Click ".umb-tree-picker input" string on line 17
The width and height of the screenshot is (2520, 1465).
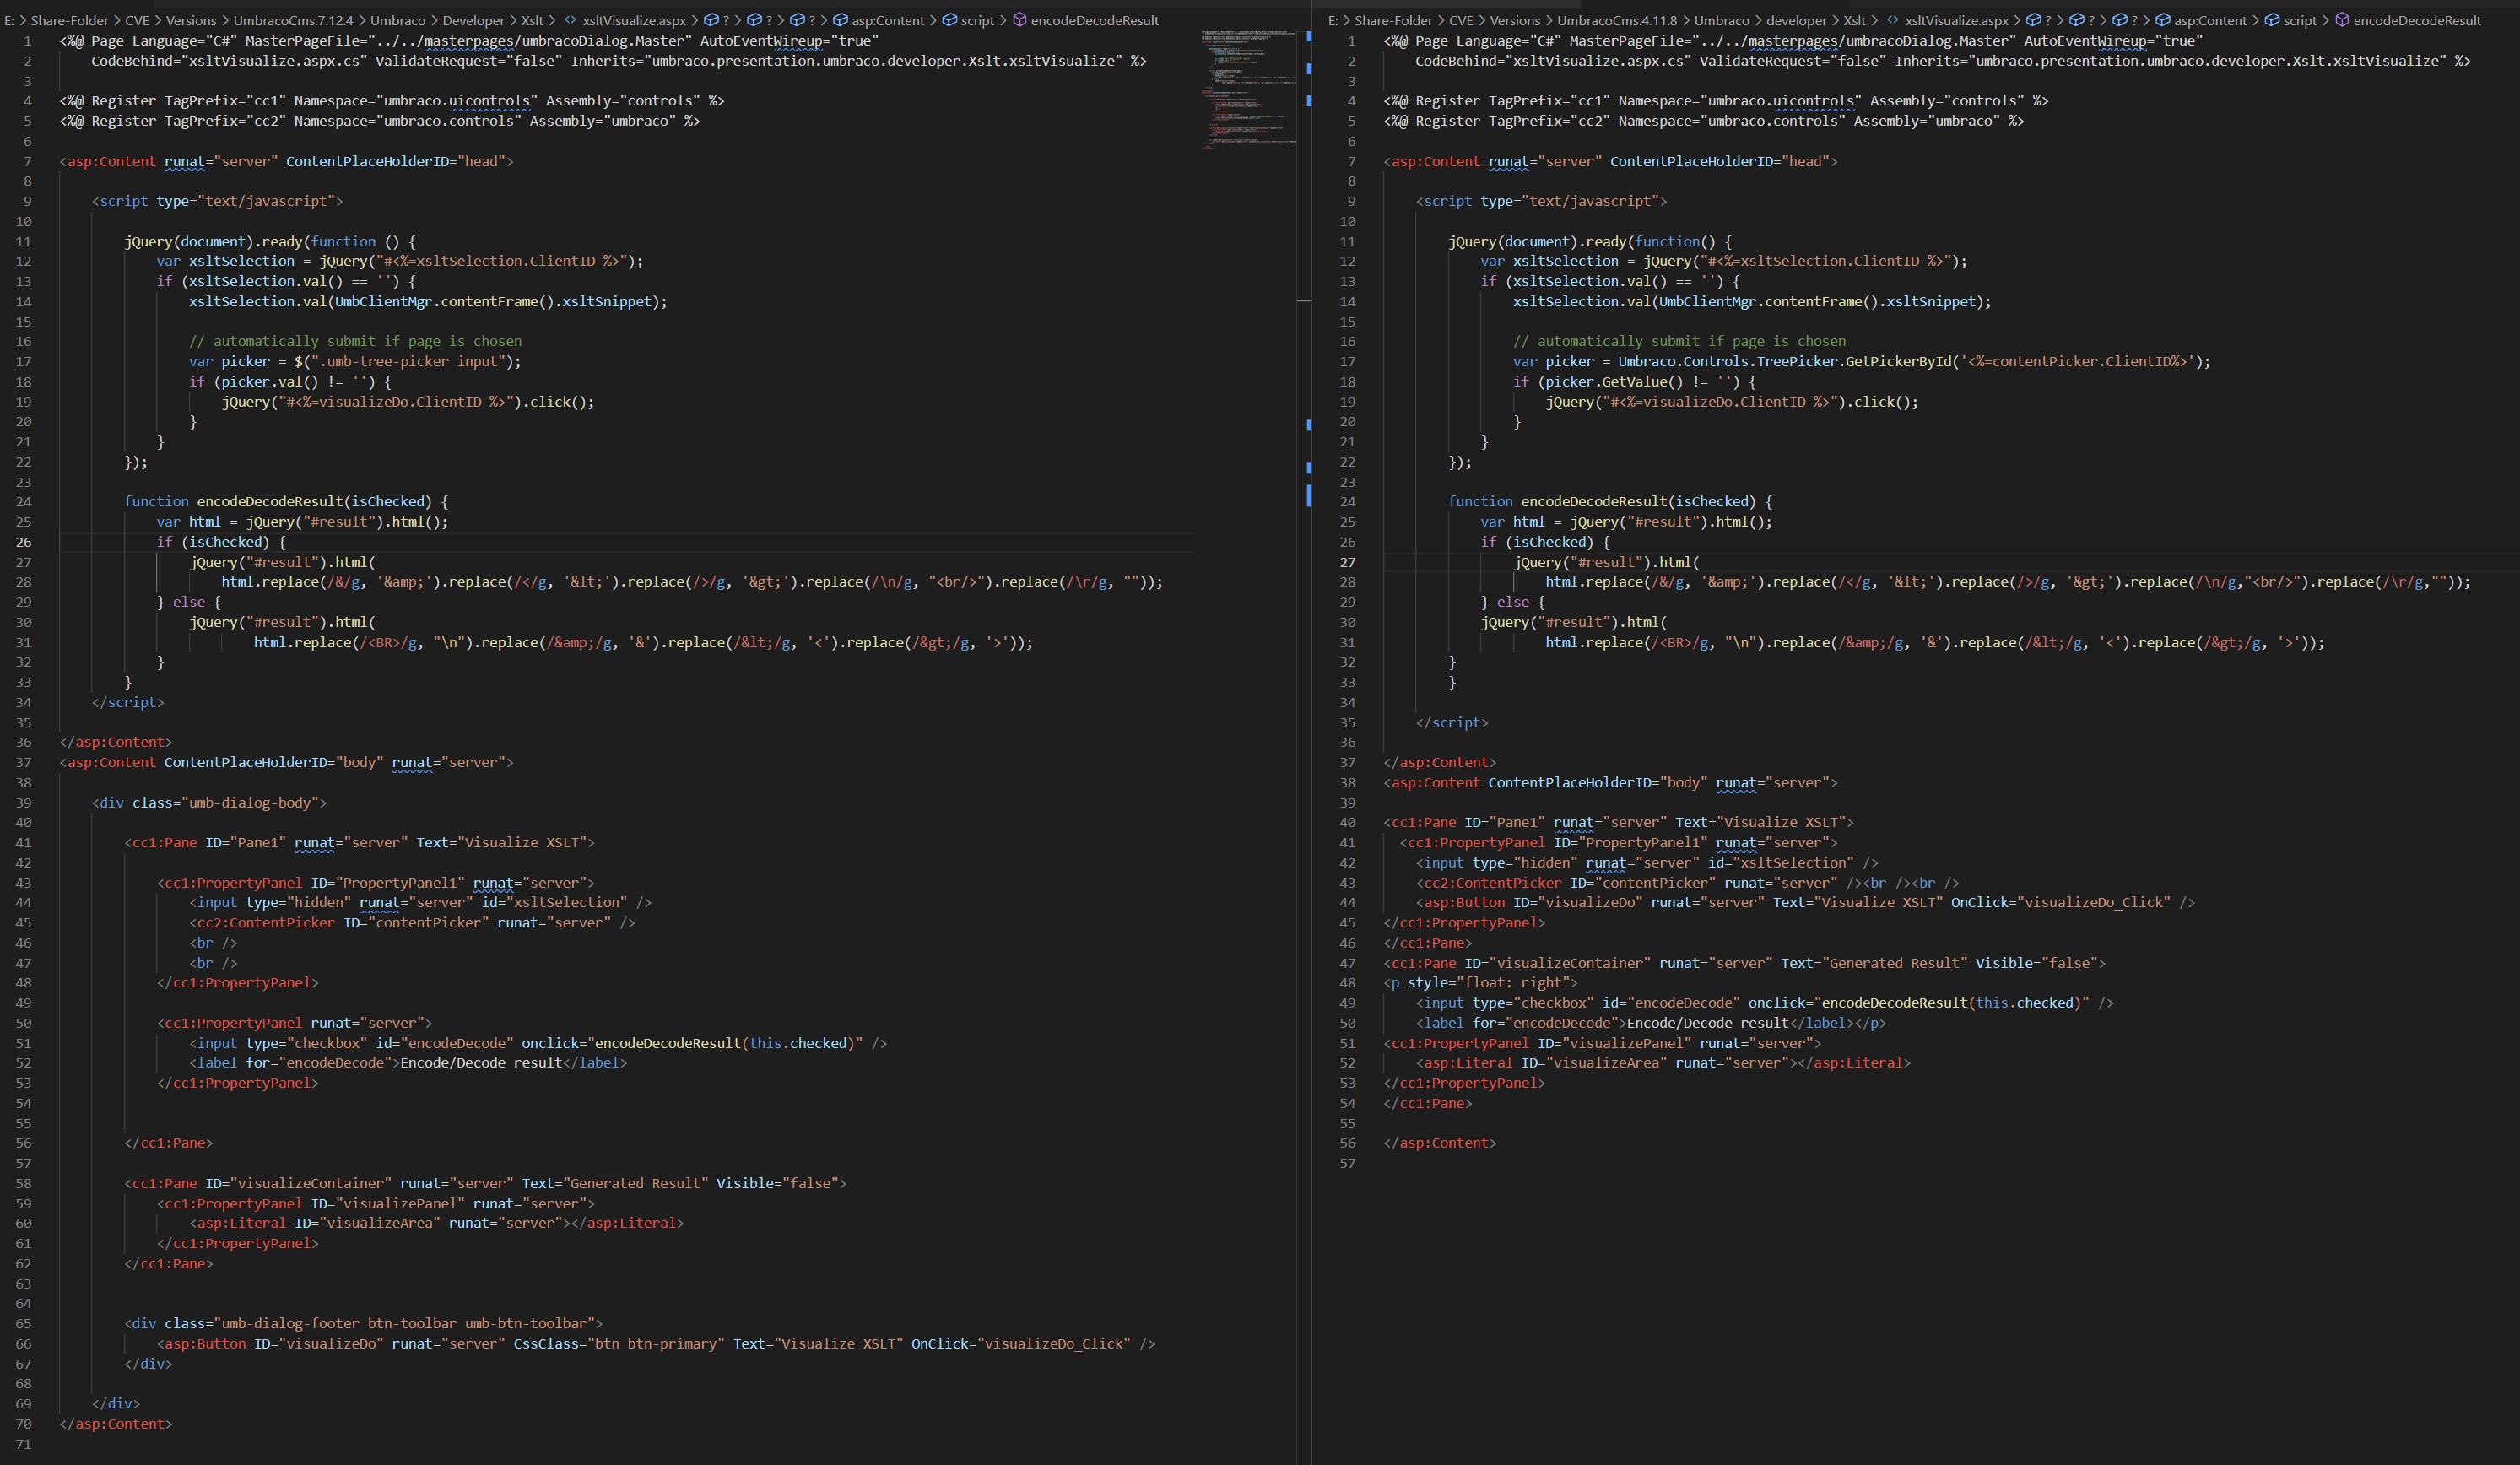click(408, 361)
